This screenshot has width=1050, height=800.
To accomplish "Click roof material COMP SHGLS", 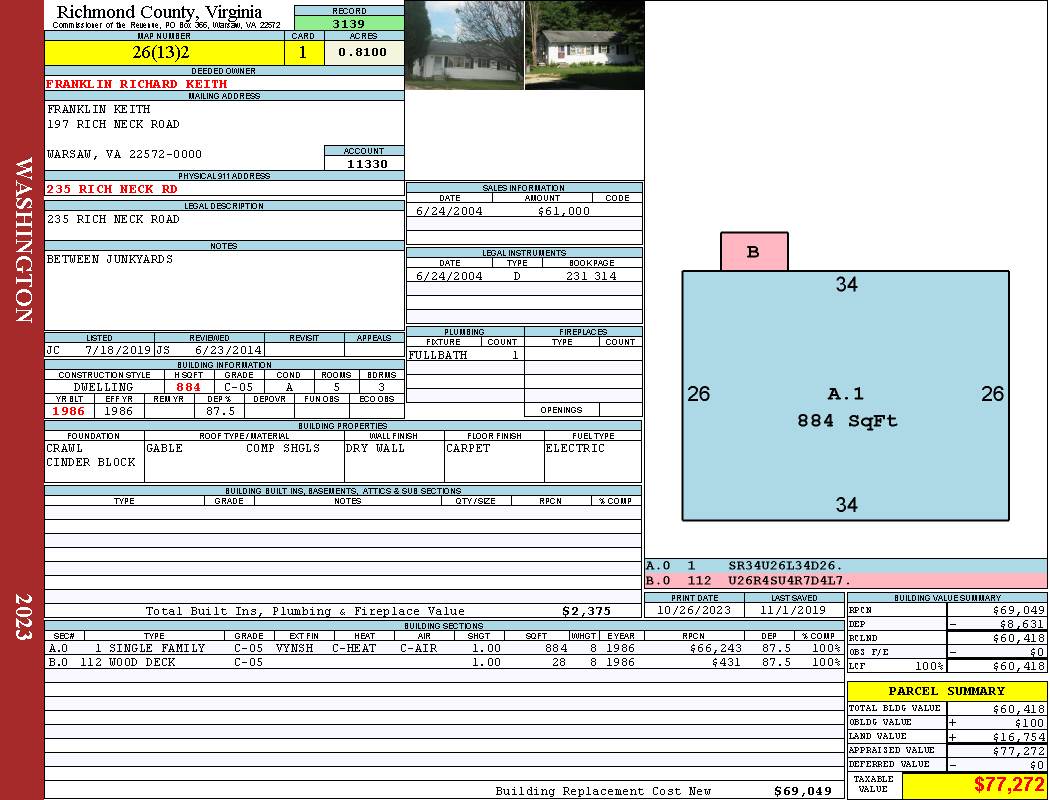I will [x=283, y=449].
